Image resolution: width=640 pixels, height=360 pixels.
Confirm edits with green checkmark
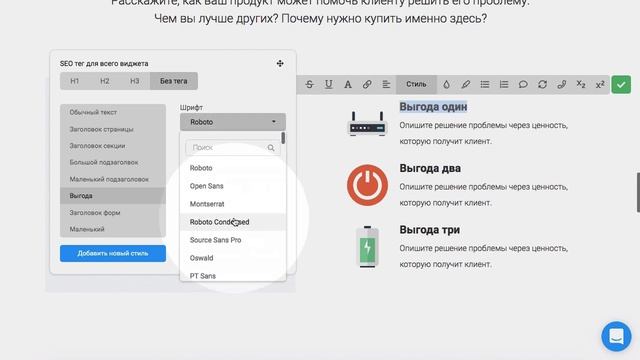[x=621, y=84]
